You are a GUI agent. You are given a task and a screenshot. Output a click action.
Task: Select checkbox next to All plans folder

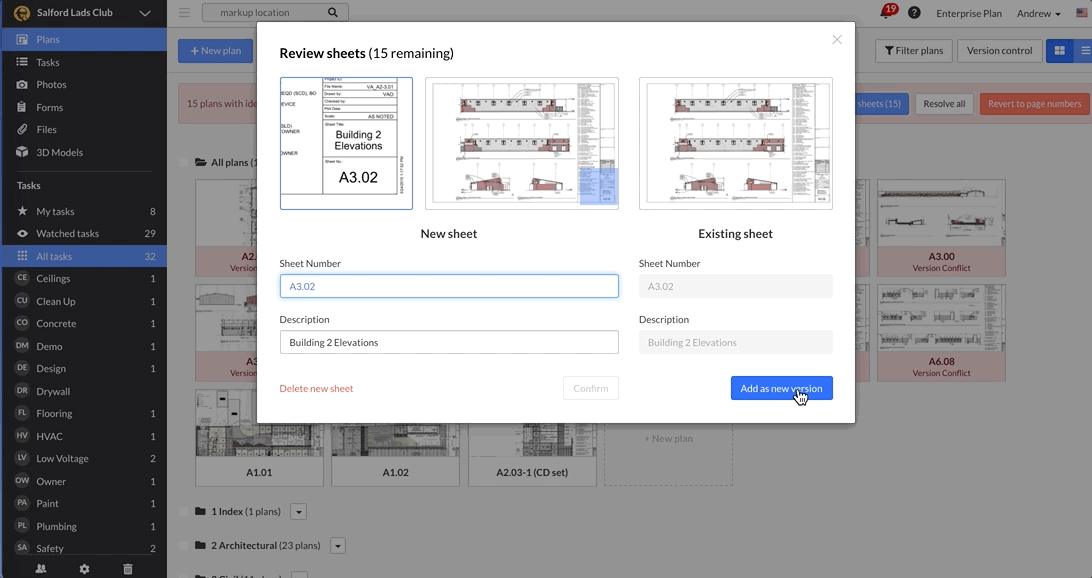coord(184,162)
